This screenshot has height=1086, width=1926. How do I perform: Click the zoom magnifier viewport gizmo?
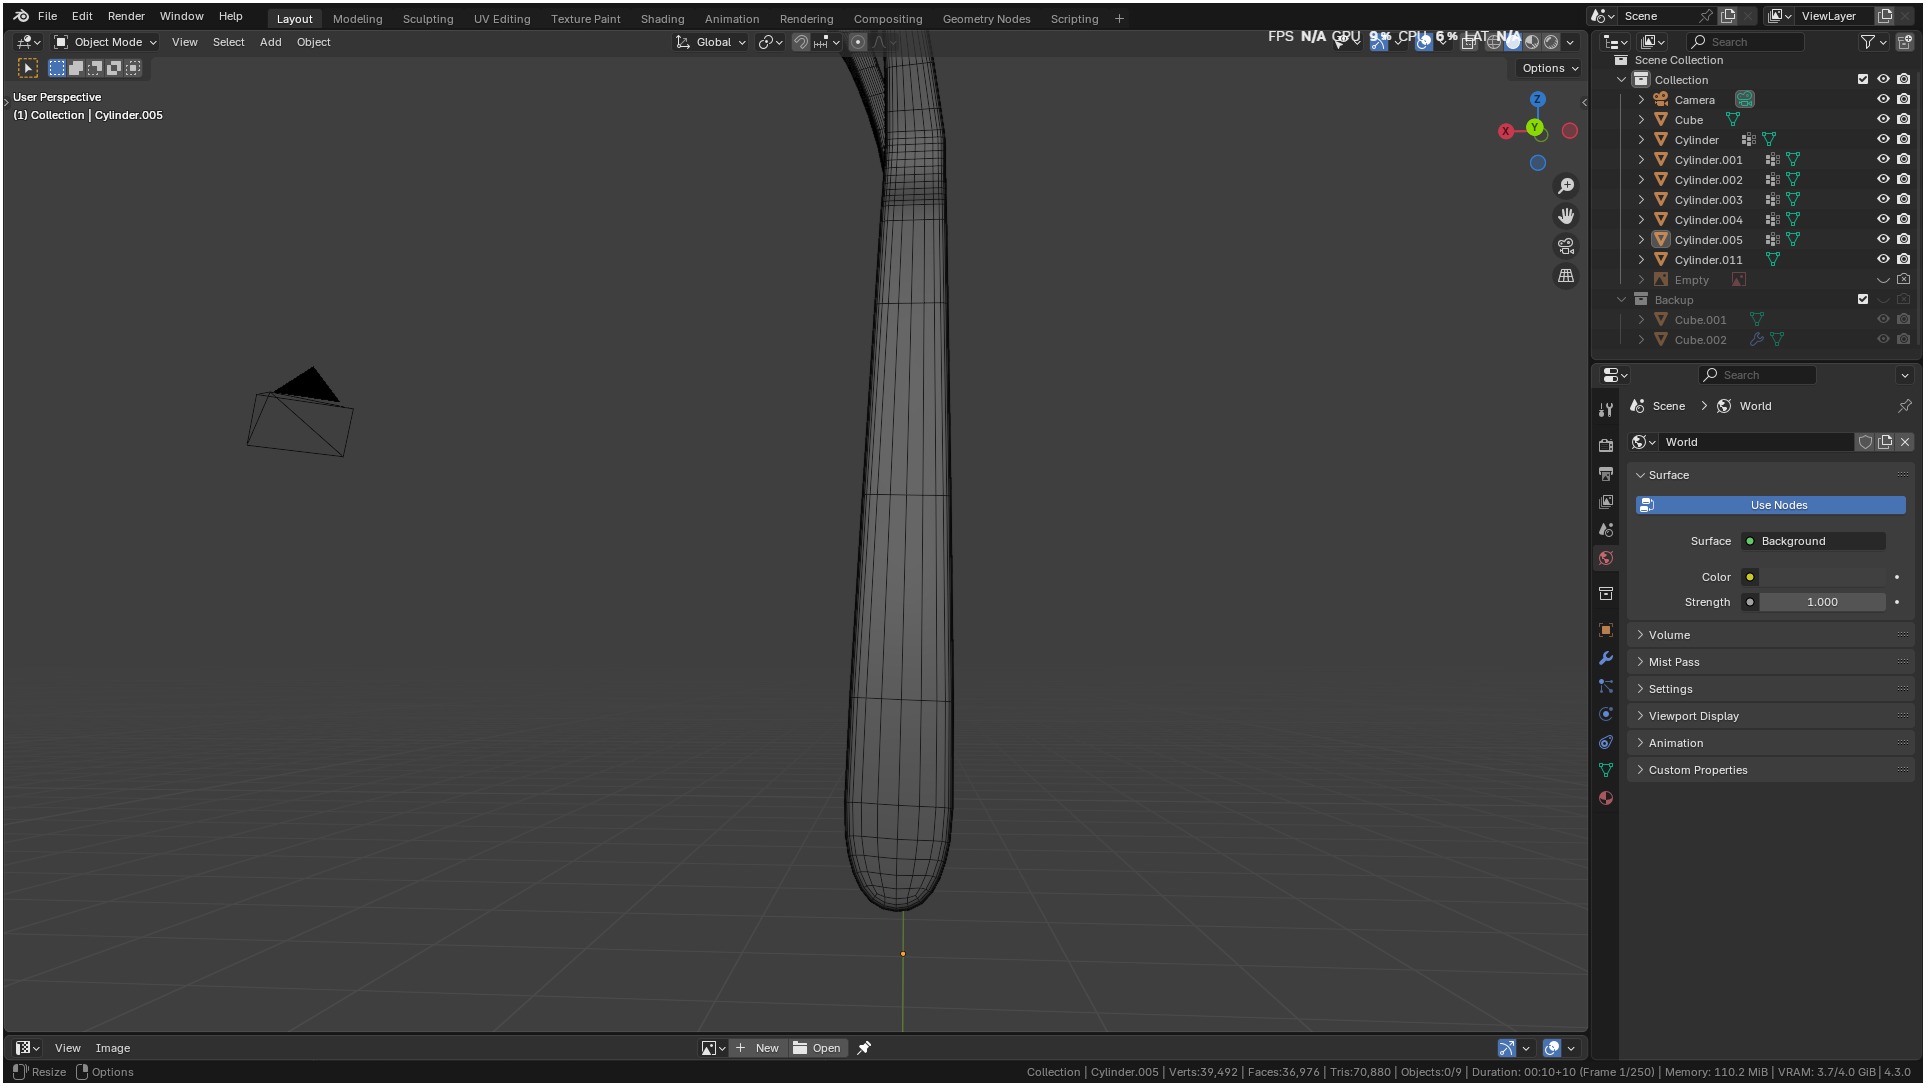point(1566,187)
